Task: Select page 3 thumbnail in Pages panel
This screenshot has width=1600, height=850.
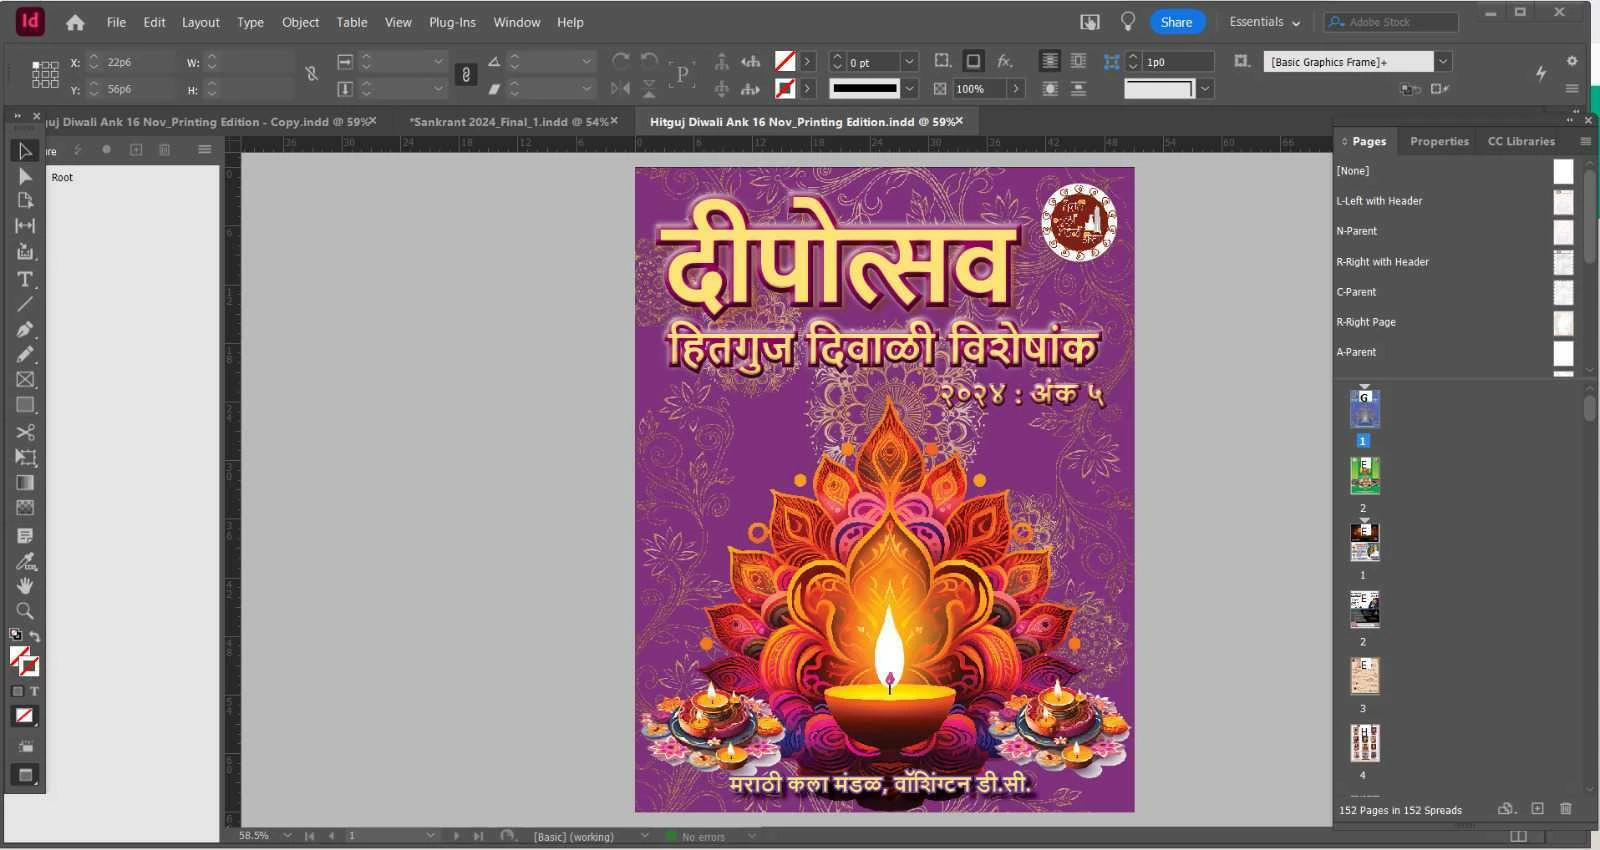Action: click(x=1364, y=676)
